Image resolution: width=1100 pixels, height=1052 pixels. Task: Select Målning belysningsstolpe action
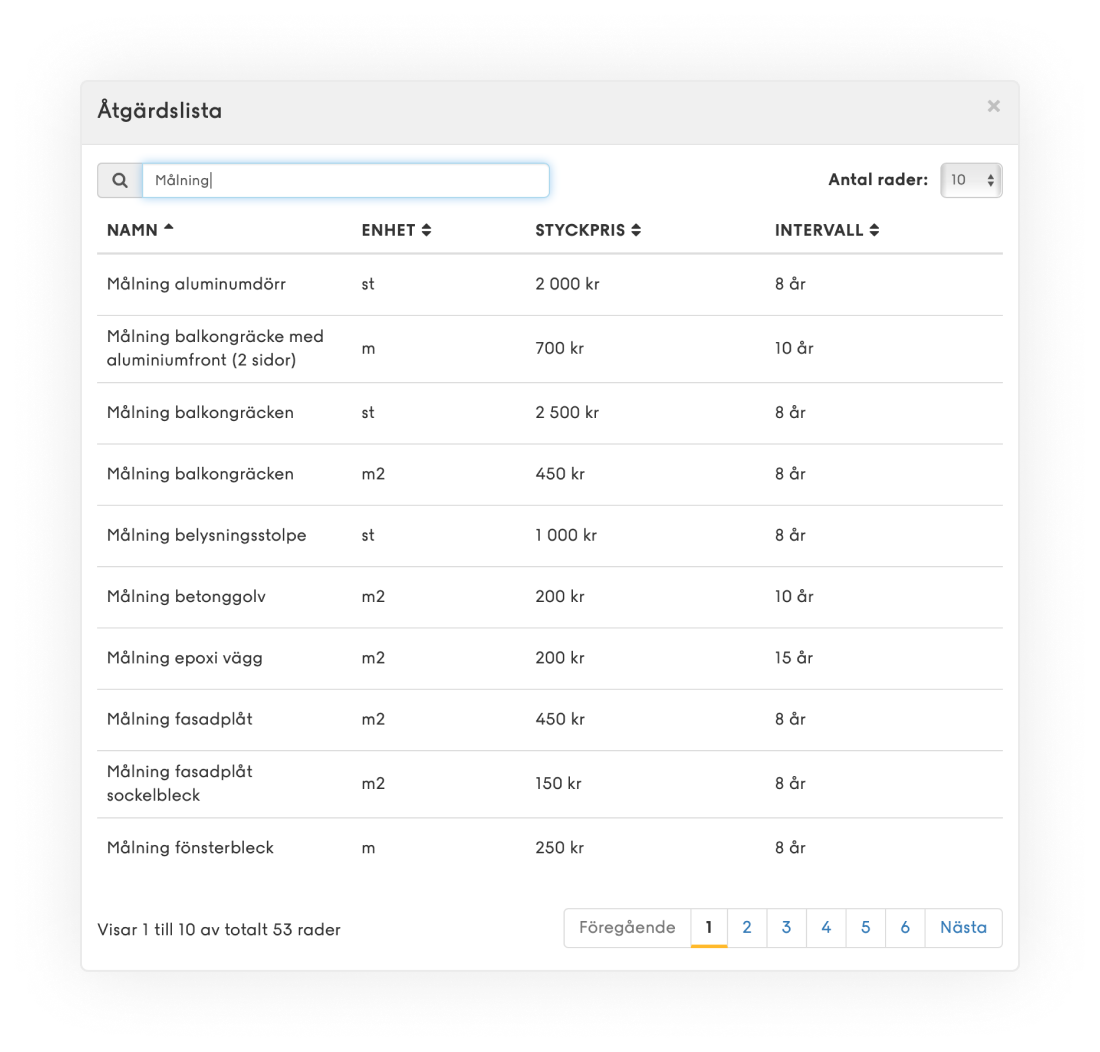click(206, 535)
